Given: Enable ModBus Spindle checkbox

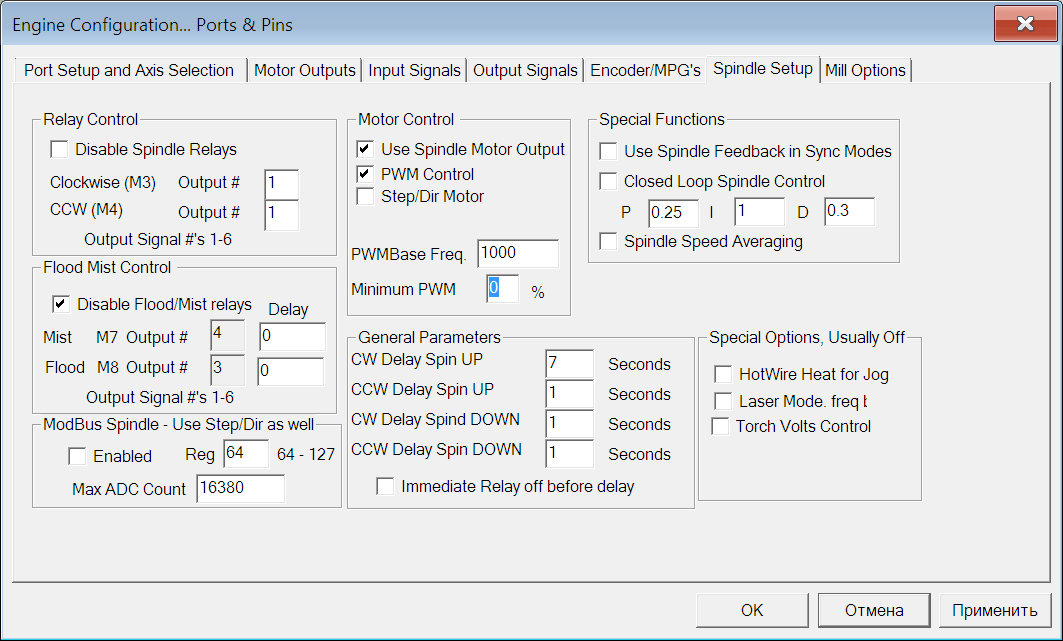Looking at the screenshot, I should pos(77,456).
